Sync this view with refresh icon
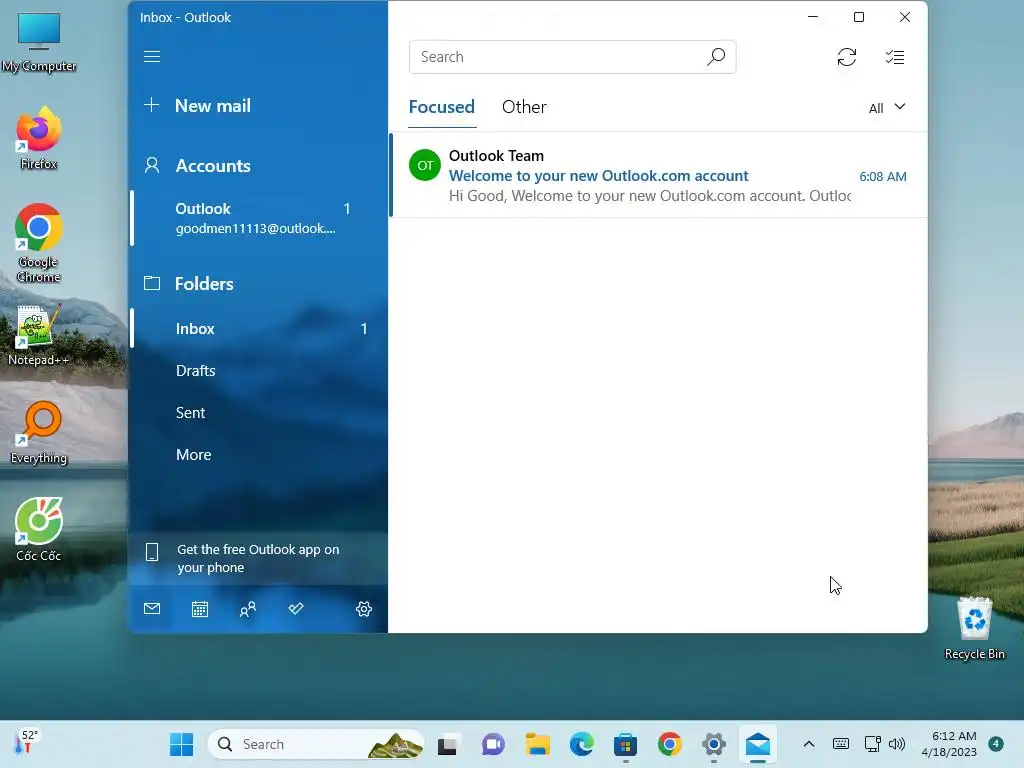Screen dimensions: 1024x768 click(846, 57)
